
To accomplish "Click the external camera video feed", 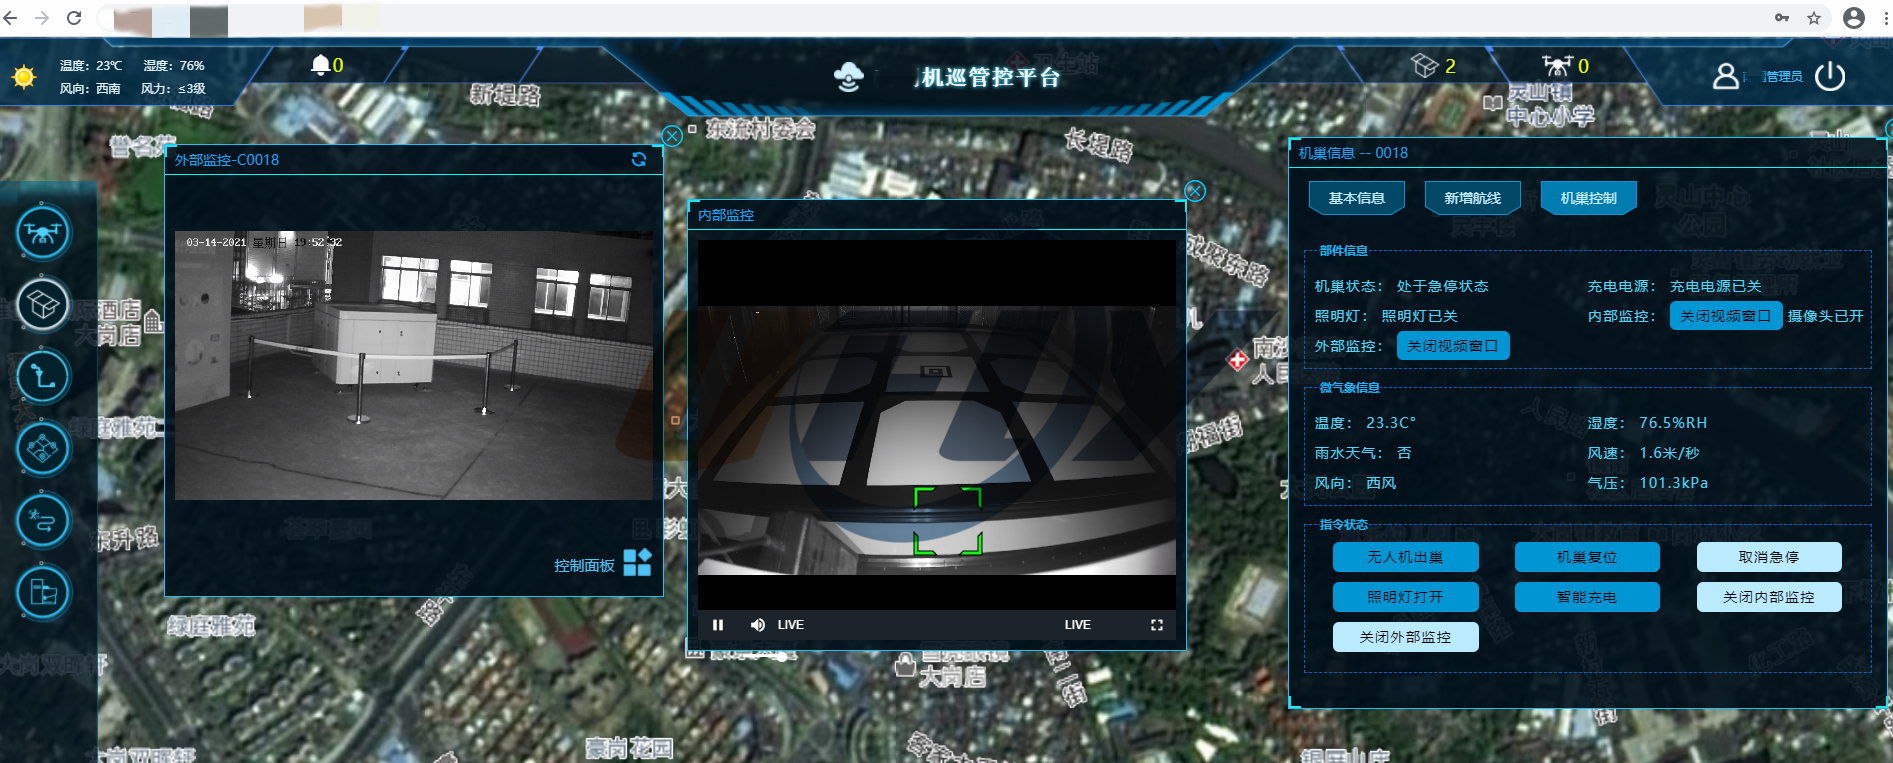I will click(x=414, y=365).
